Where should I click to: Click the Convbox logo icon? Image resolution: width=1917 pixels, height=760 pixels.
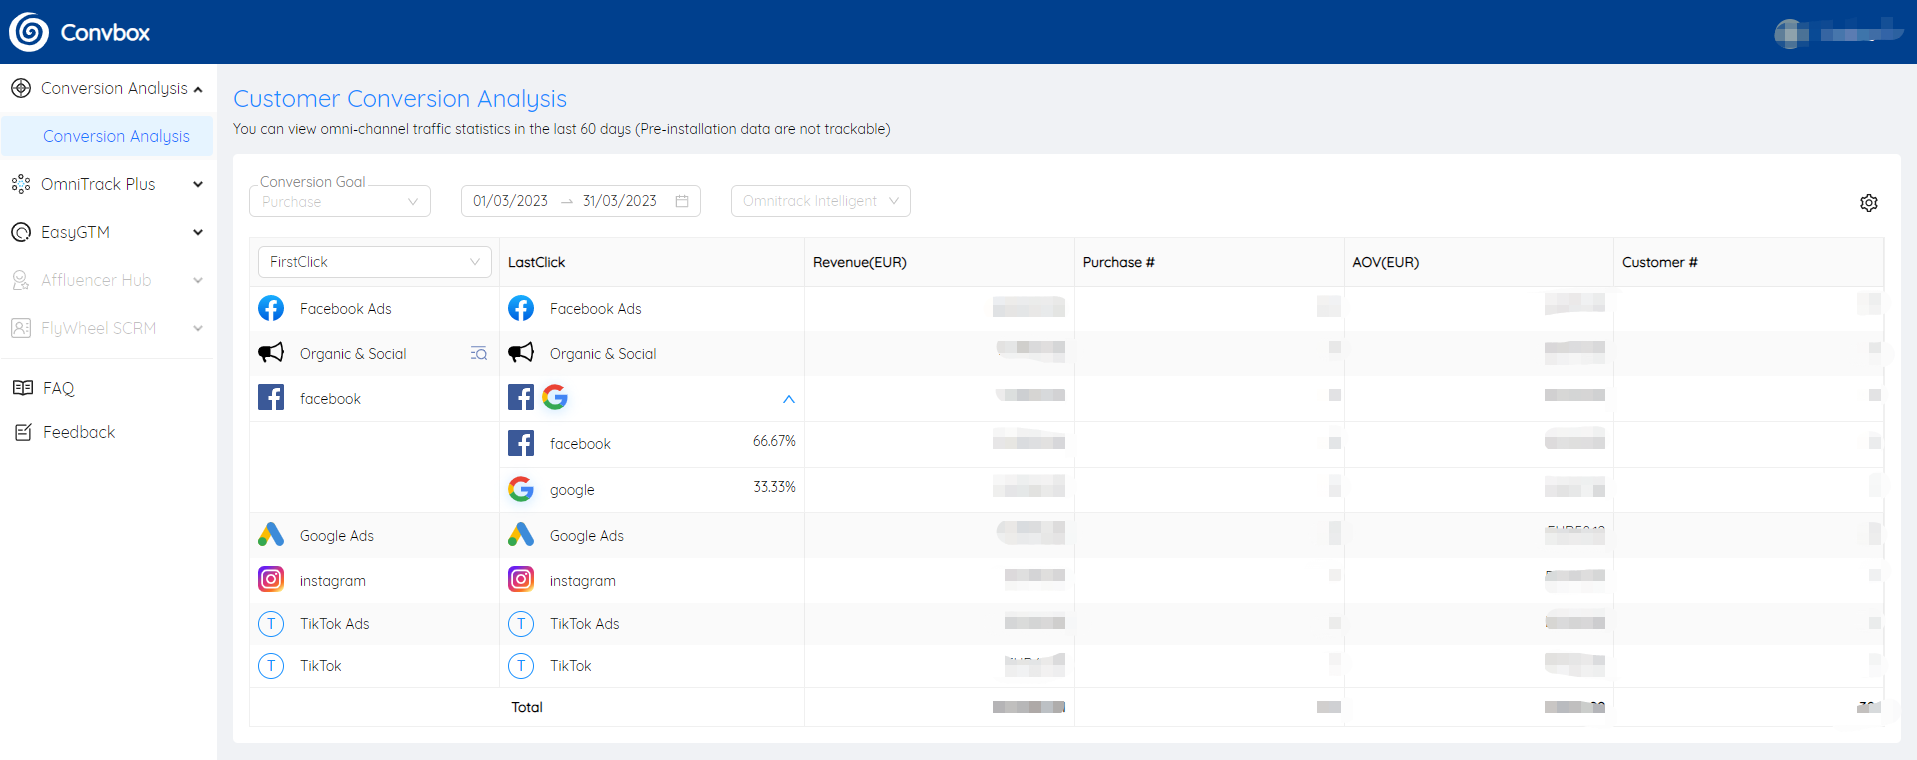point(29,32)
